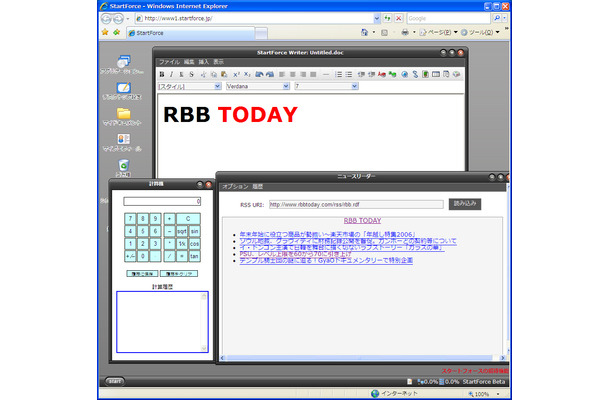
Task: Click calculator sin key
Action: point(195,231)
